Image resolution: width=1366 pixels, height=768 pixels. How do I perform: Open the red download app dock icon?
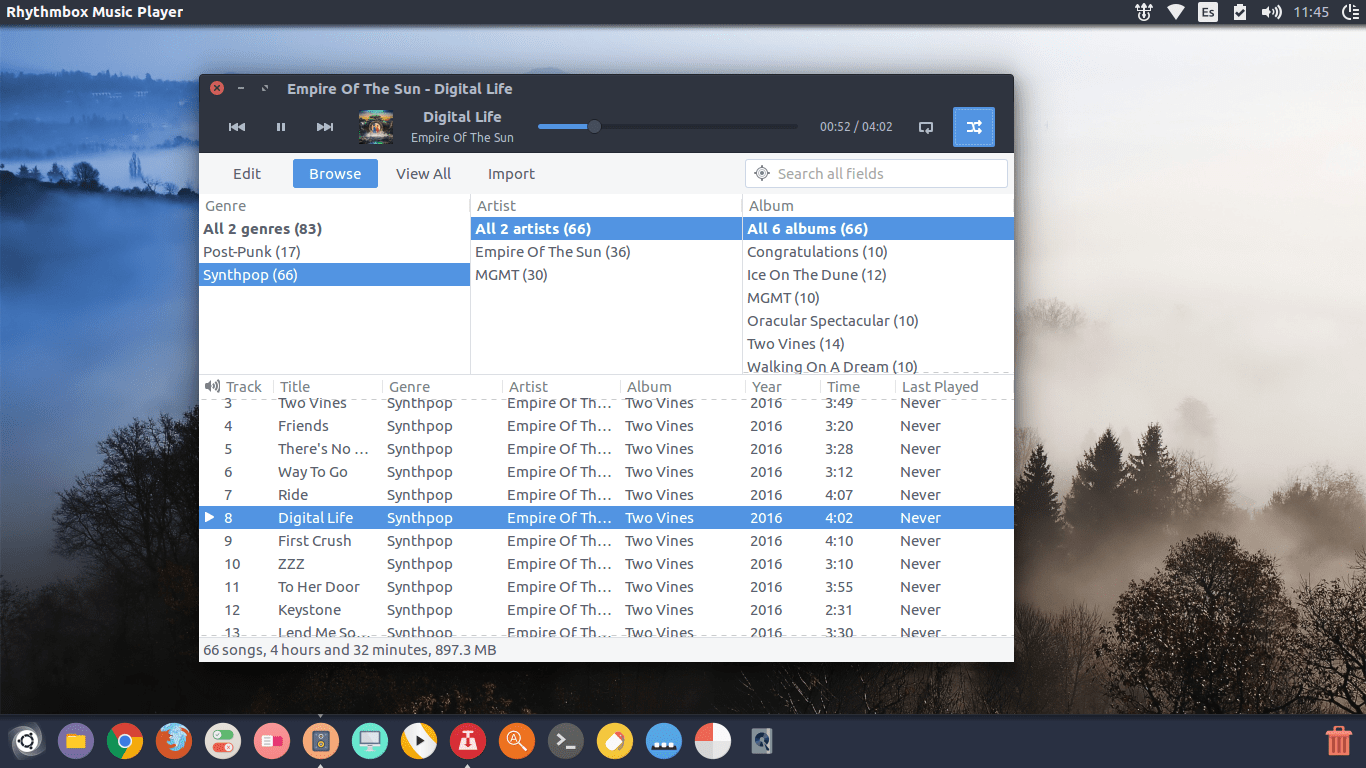pos(468,741)
